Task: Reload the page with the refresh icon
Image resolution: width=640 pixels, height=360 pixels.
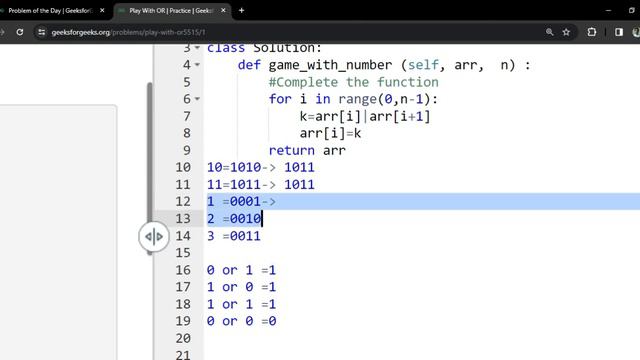Action: pos(20,32)
